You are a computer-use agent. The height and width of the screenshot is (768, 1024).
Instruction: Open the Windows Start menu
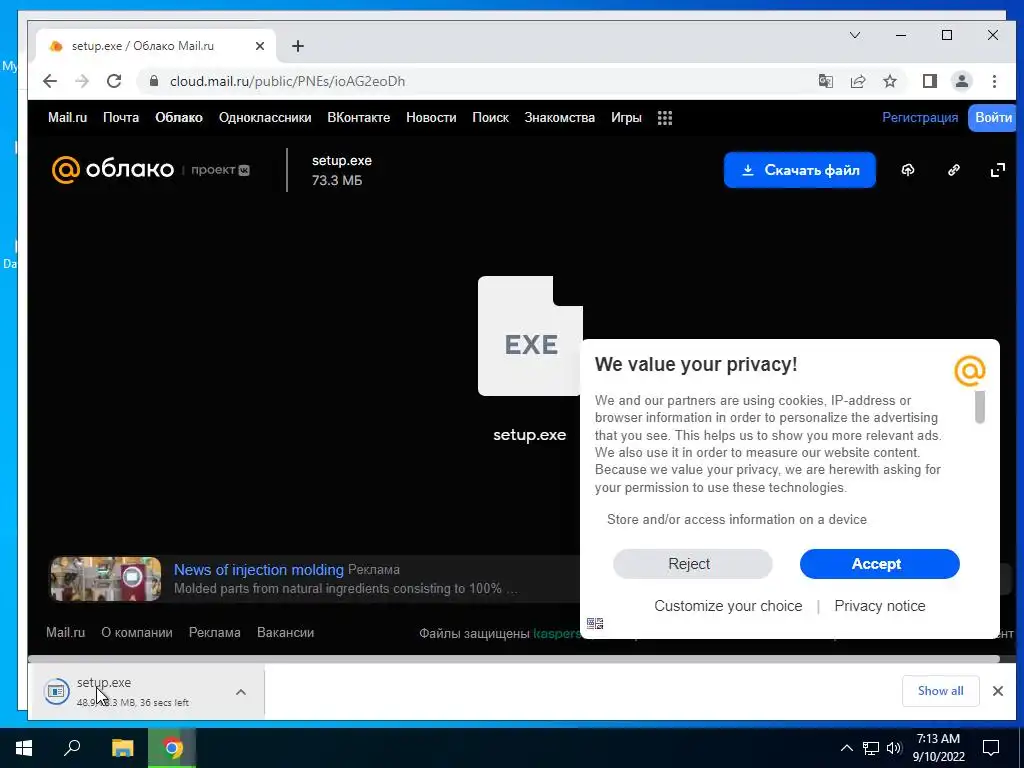tap(24, 748)
